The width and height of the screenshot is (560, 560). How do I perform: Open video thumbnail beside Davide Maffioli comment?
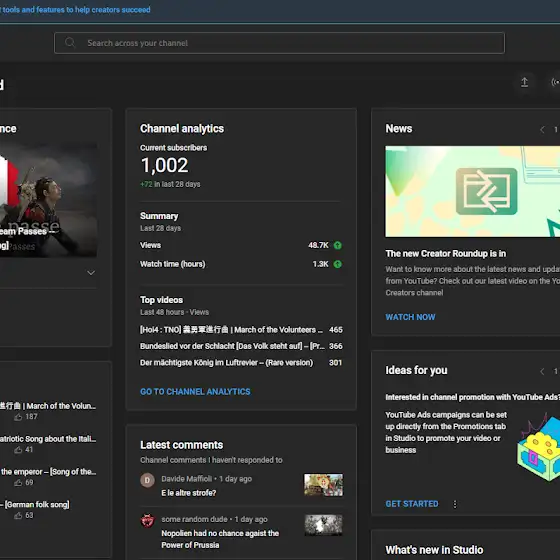pos(323,485)
